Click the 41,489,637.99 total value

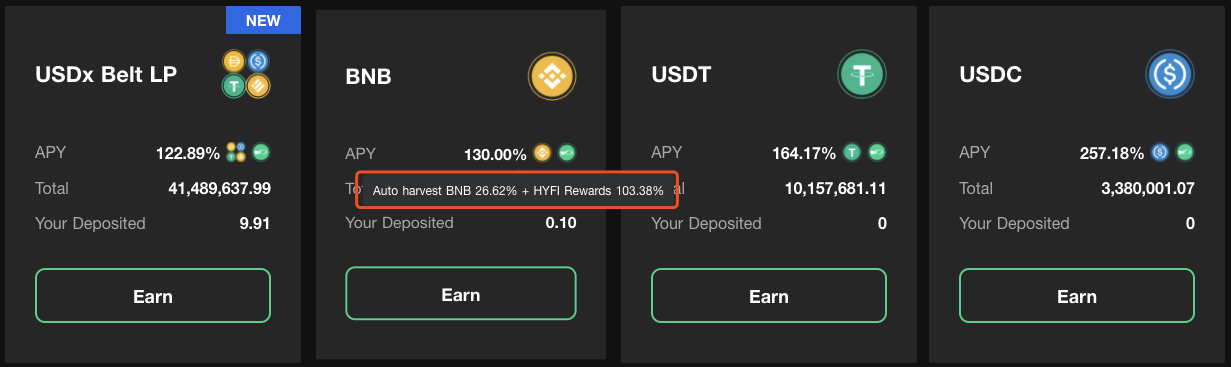pyautogui.click(x=213, y=188)
